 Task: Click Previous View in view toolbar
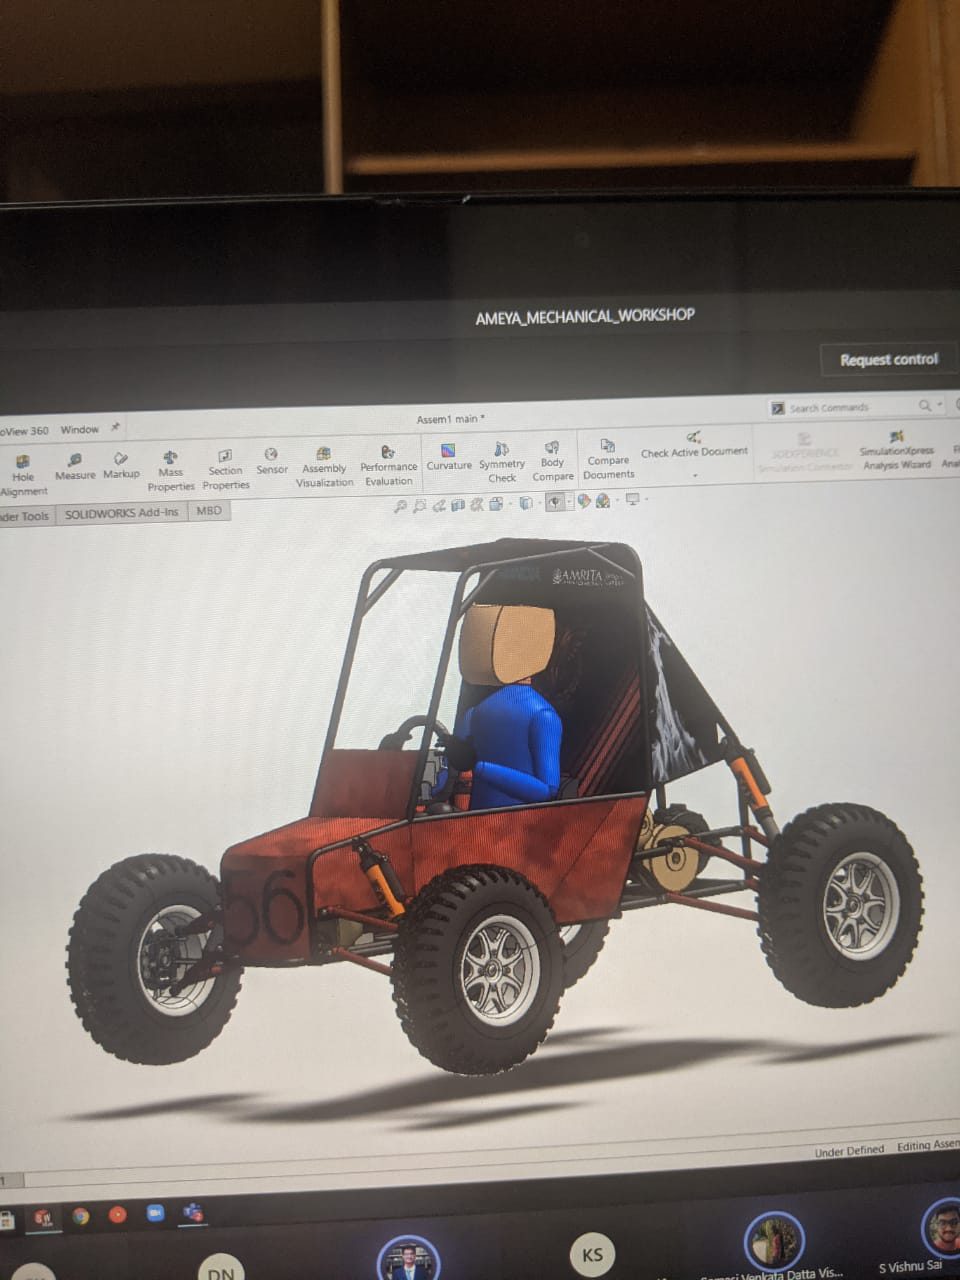coord(438,505)
